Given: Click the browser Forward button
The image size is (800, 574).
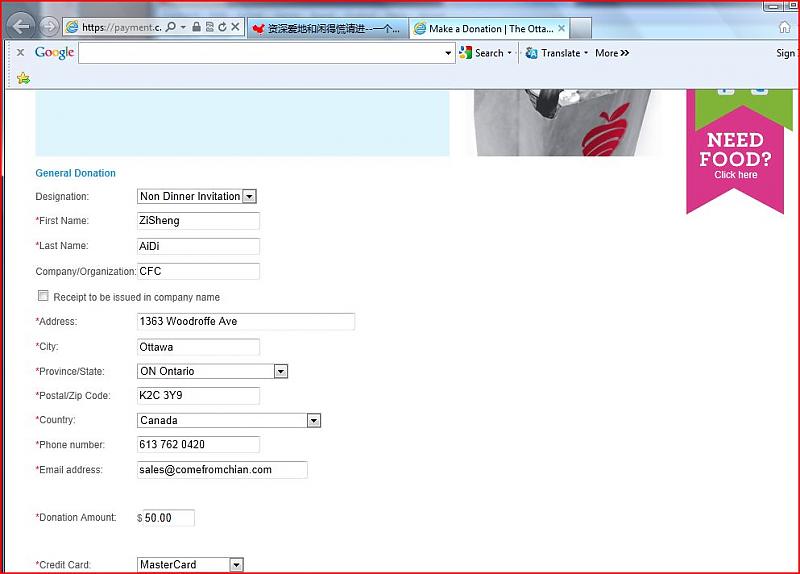Looking at the screenshot, I should (48, 27).
